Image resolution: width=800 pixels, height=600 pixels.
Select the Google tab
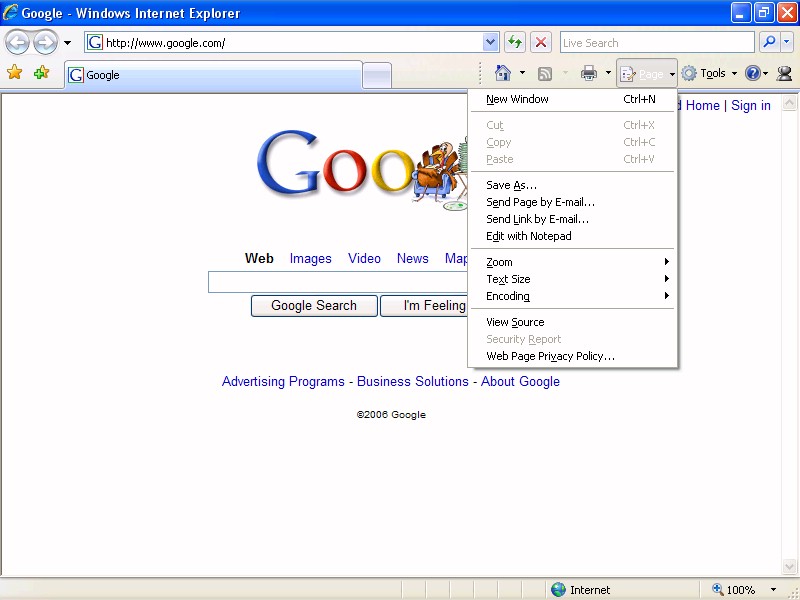(x=213, y=75)
